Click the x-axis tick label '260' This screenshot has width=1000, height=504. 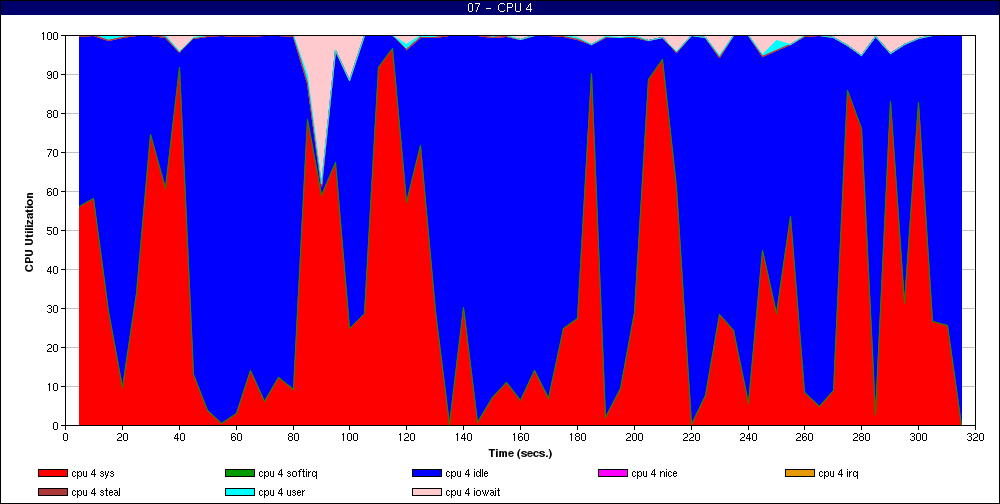pyautogui.click(x=805, y=437)
